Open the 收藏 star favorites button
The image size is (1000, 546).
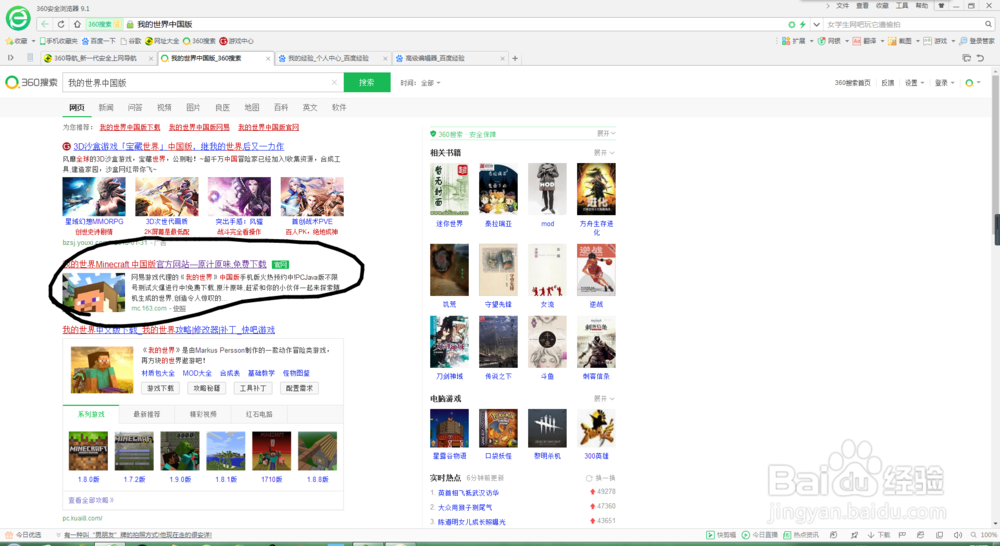(x=17, y=41)
